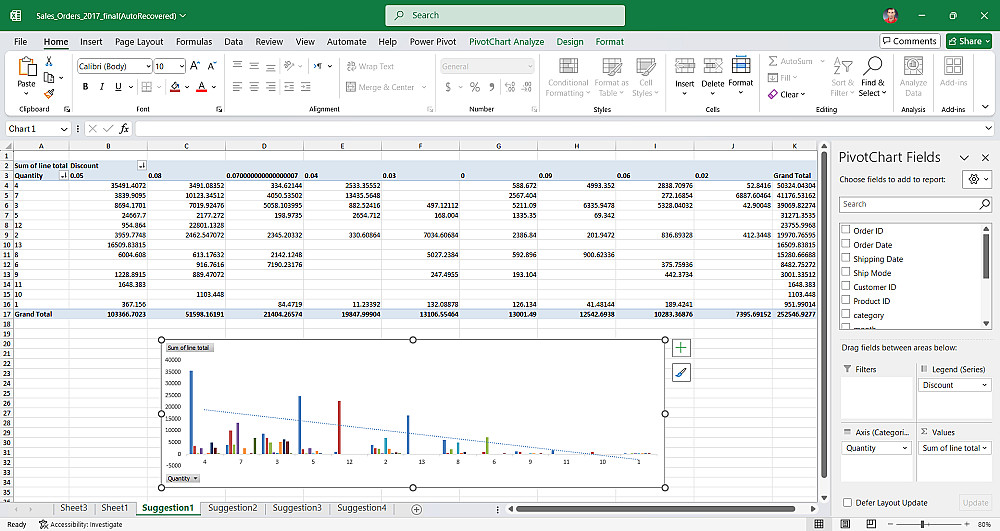Screen dimensions: 1000x531
Task: Click the Format Painter brush icon
Action: (x=49, y=93)
